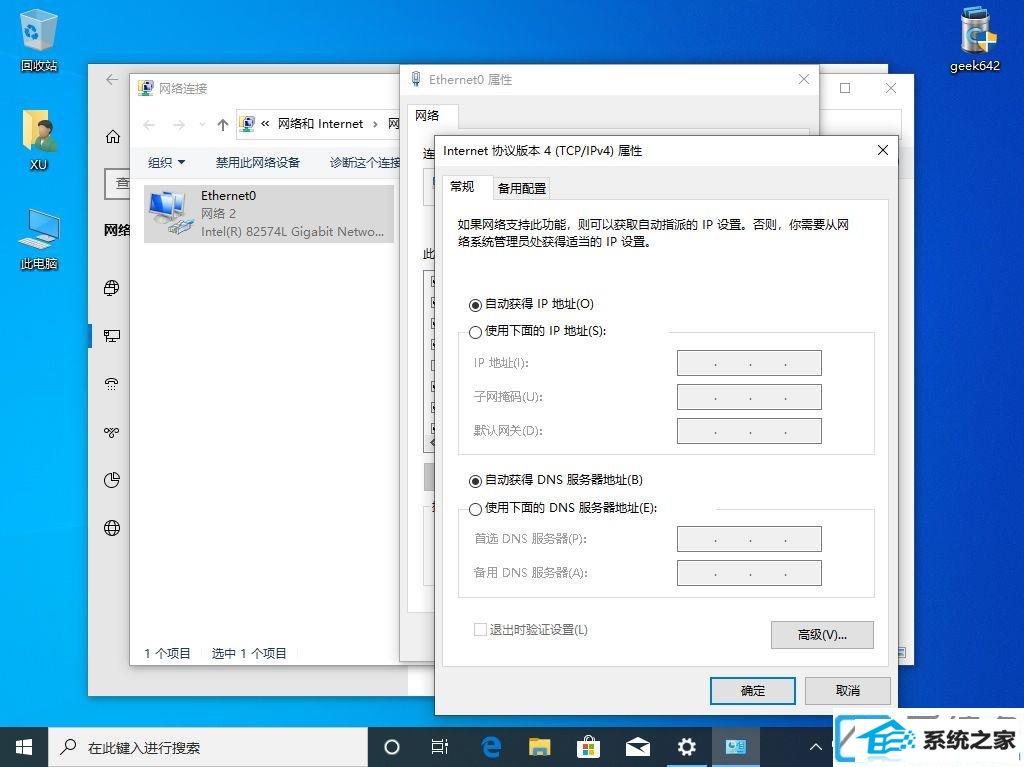Click the alternate DNS server field
Viewport: 1024px width, 767px height.
click(x=749, y=573)
